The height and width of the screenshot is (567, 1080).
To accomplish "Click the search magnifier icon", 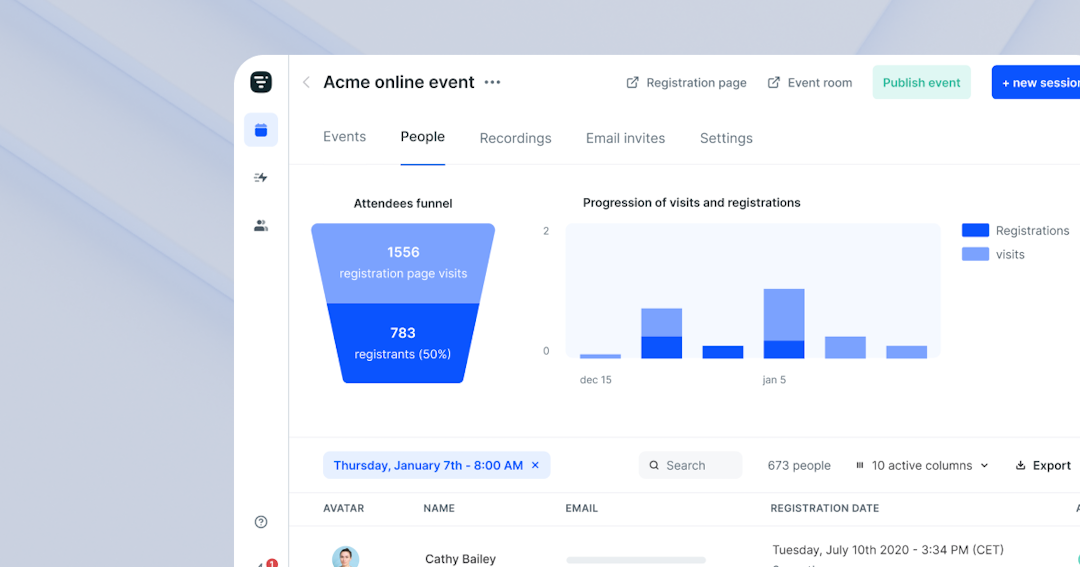I will [x=654, y=465].
